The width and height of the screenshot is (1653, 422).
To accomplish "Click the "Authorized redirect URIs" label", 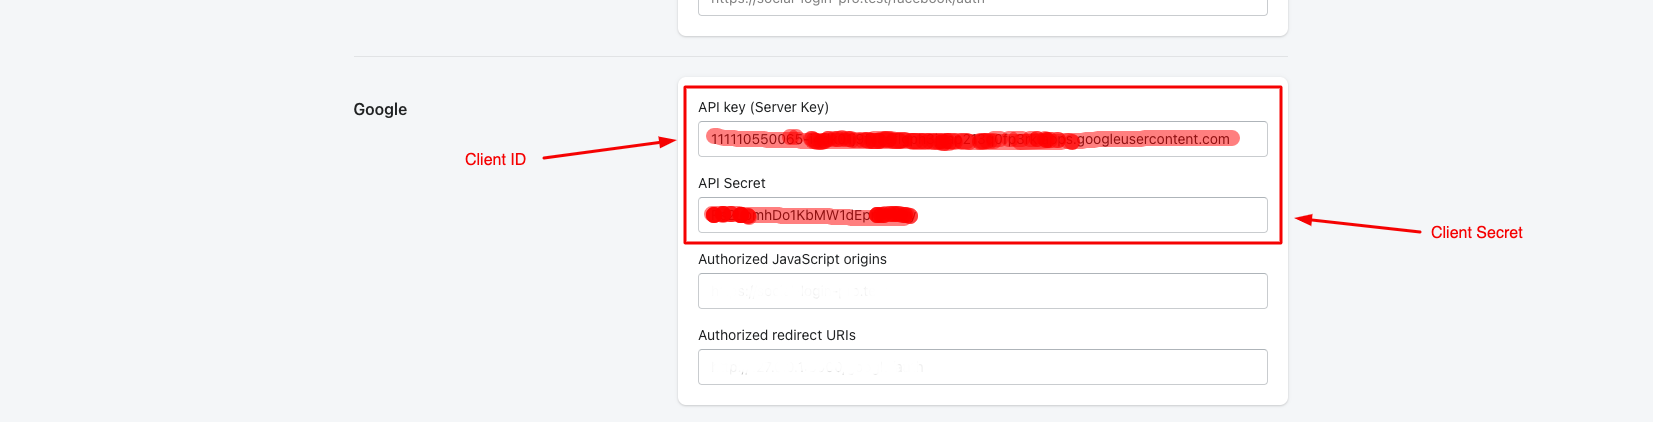I will [x=777, y=335].
